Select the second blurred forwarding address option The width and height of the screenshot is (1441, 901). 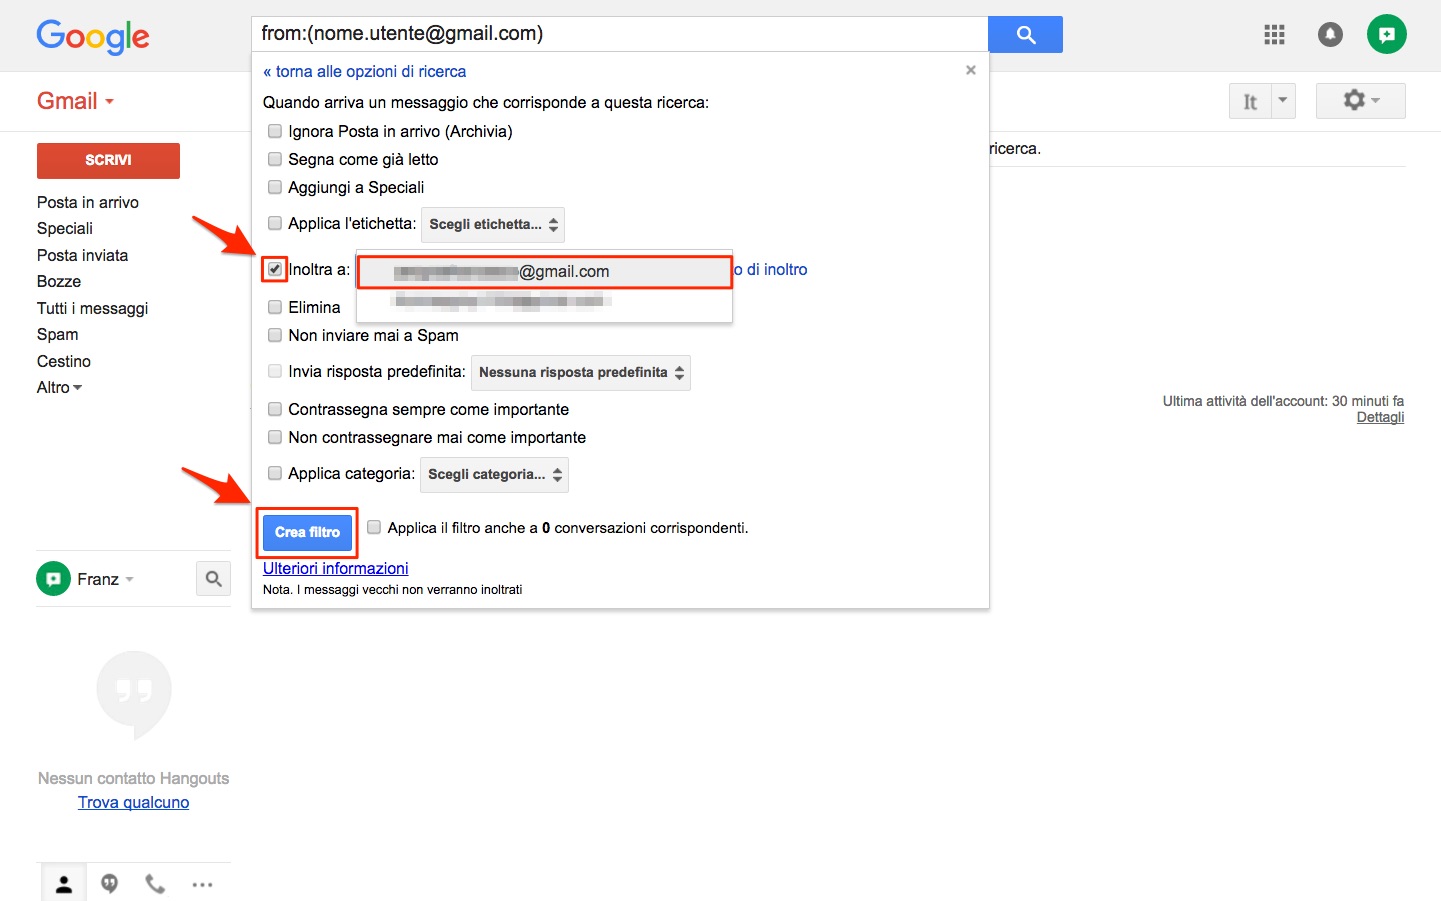(545, 302)
